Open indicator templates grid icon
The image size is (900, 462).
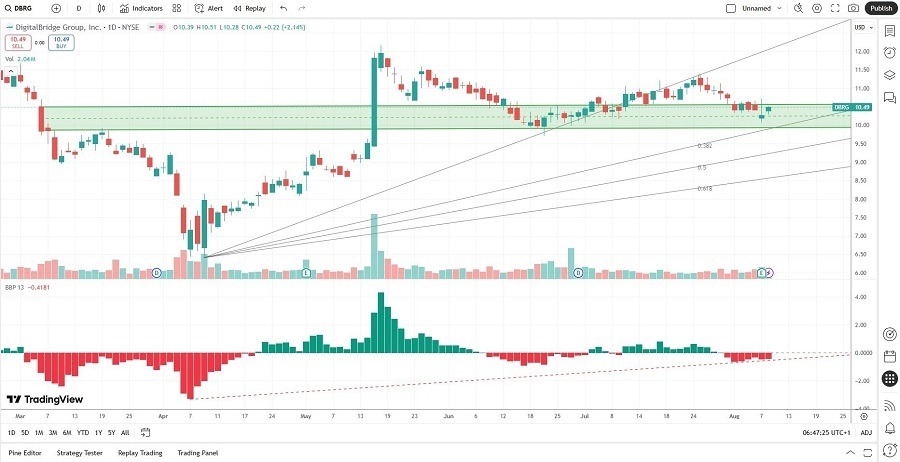click(177, 9)
